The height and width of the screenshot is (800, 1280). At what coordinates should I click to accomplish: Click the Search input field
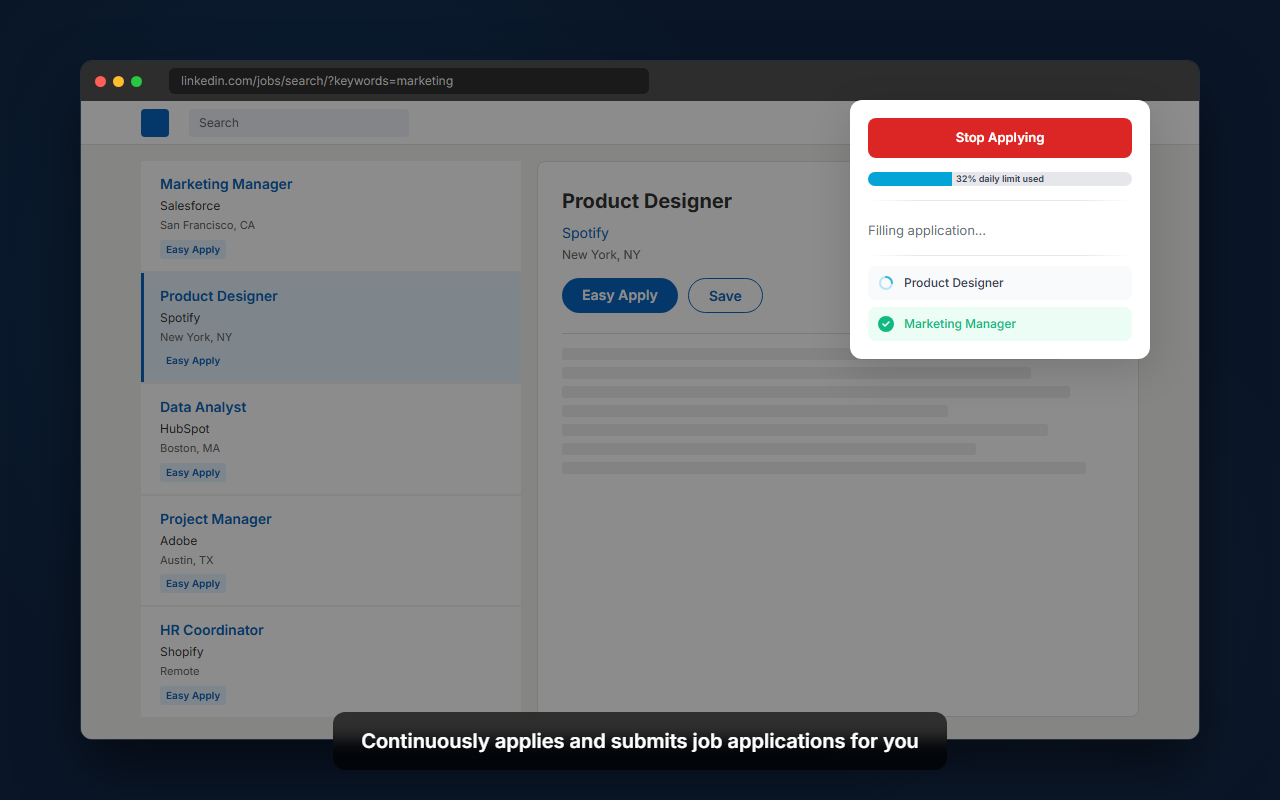[298, 122]
